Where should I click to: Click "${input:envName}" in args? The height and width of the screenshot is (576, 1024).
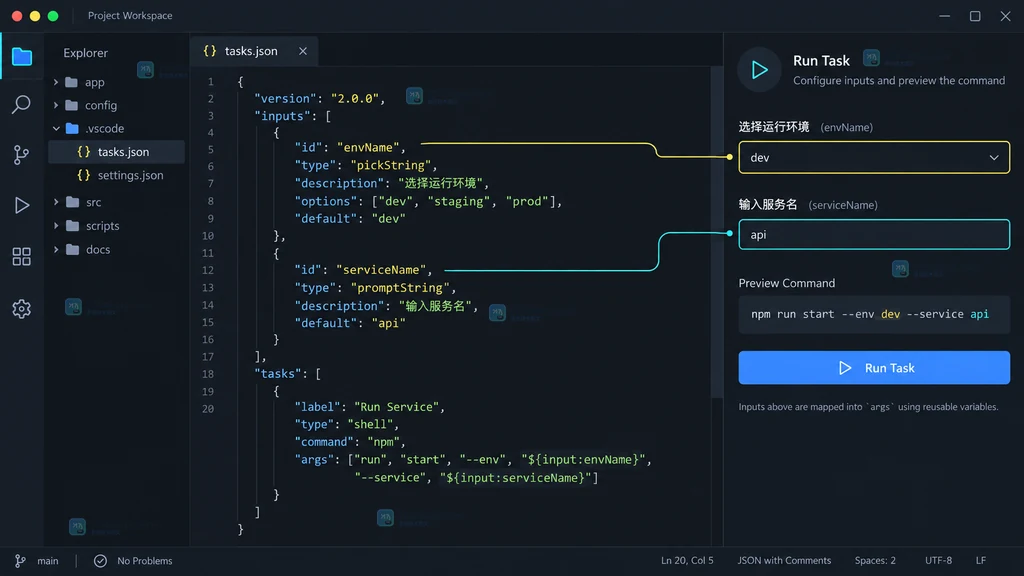pos(583,460)
